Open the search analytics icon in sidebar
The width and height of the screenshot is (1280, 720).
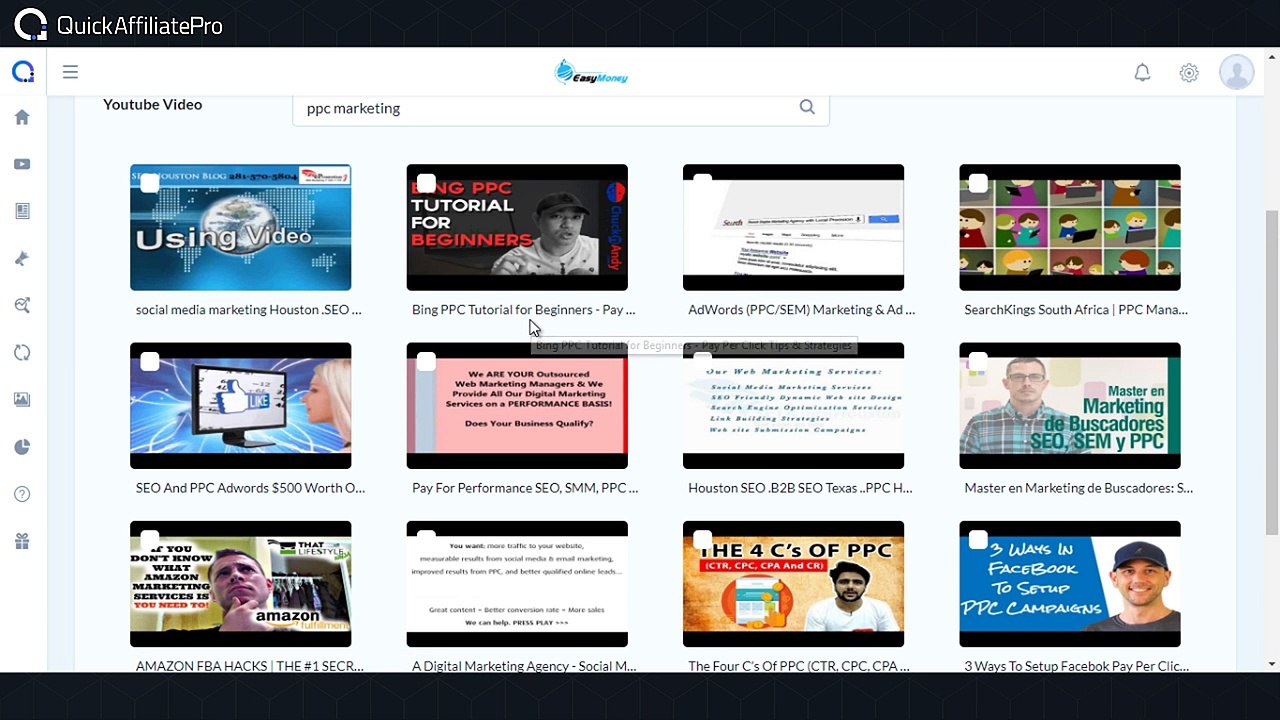[x=22, y=305]
